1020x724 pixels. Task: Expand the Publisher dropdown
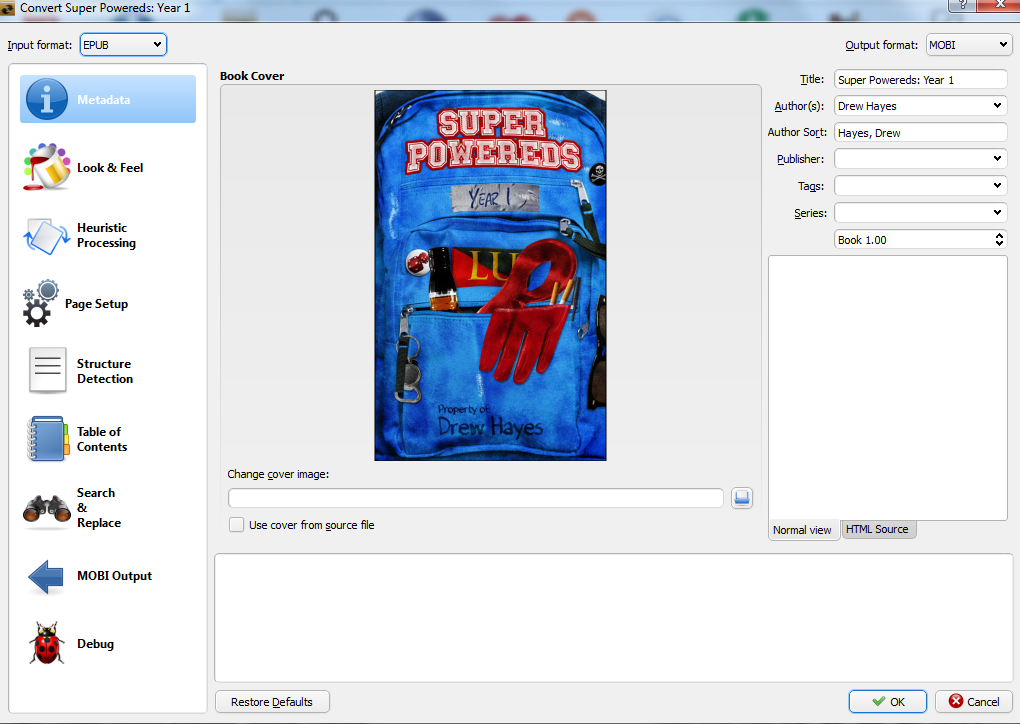click(997, 159)
